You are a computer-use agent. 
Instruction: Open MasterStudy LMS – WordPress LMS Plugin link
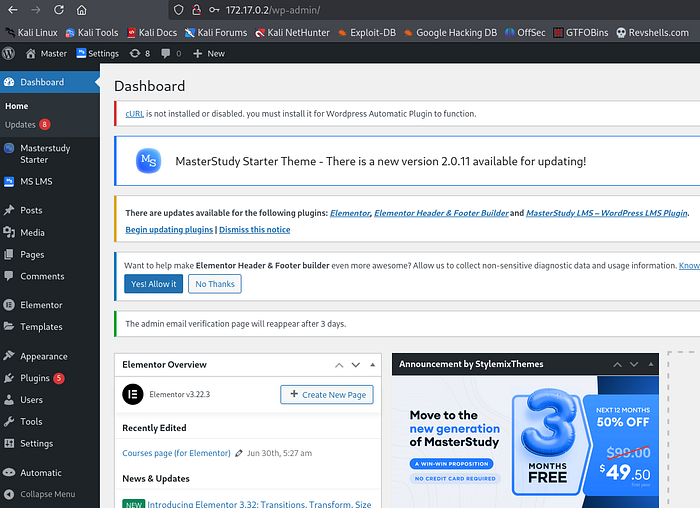[x=607, y=213]
